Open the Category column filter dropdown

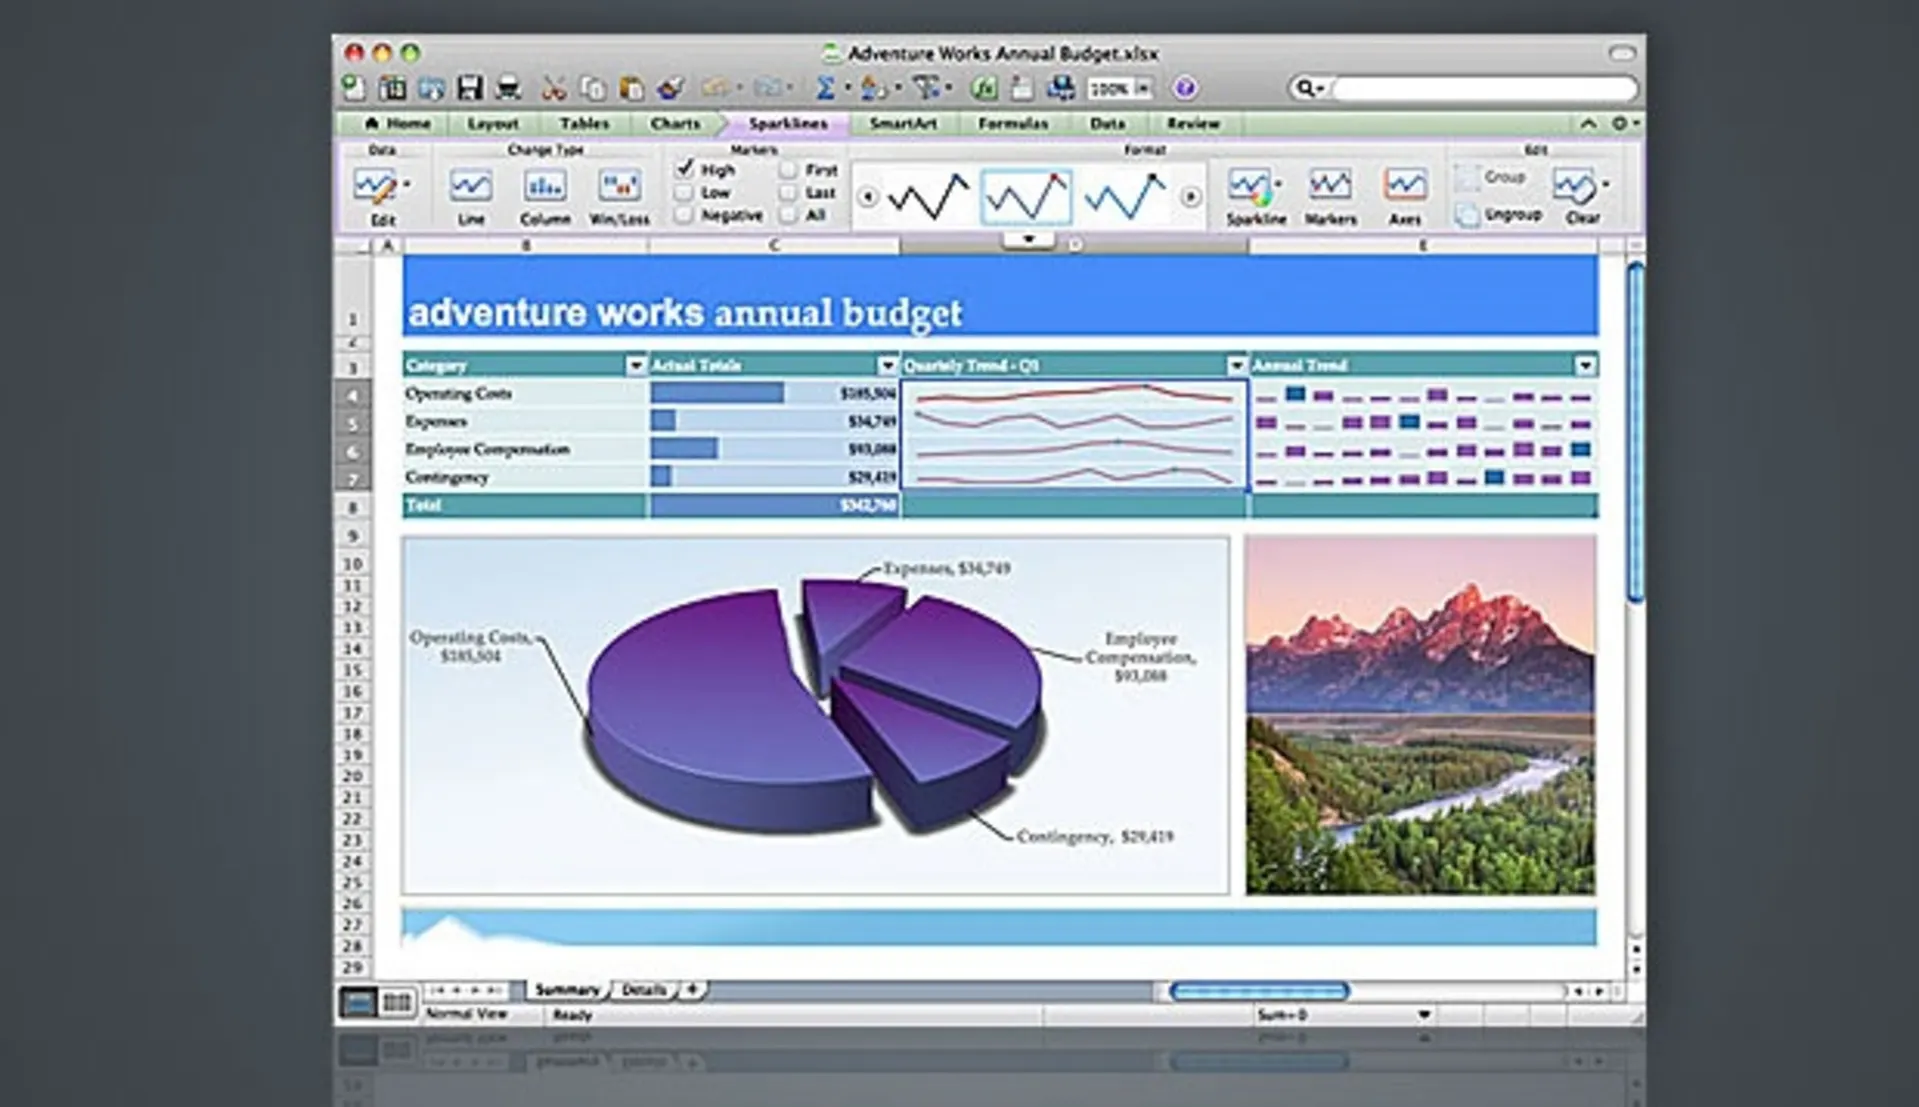(x=635, y=365)
